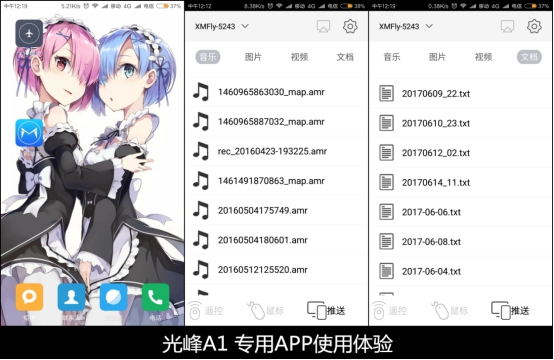Viewport: 554px width, 360px height.
Task: Select the highlighted 文档 tab
Action: 529,57
